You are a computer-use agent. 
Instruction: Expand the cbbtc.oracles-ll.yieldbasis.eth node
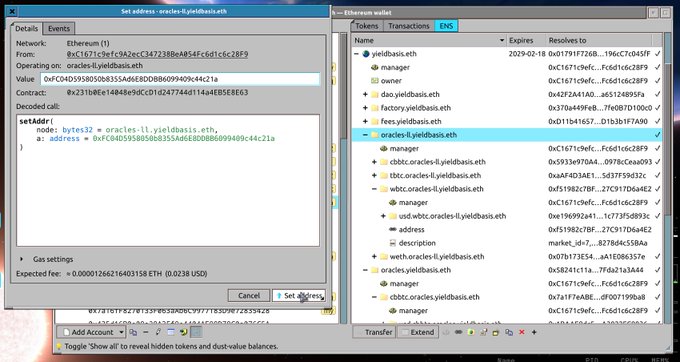(x=374, y=162)
